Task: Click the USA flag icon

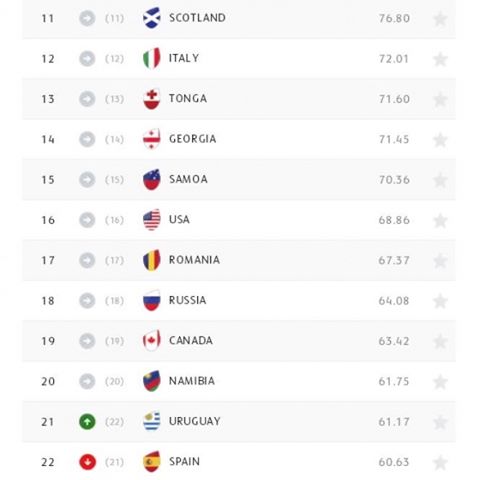Action: tap(152, 220)
